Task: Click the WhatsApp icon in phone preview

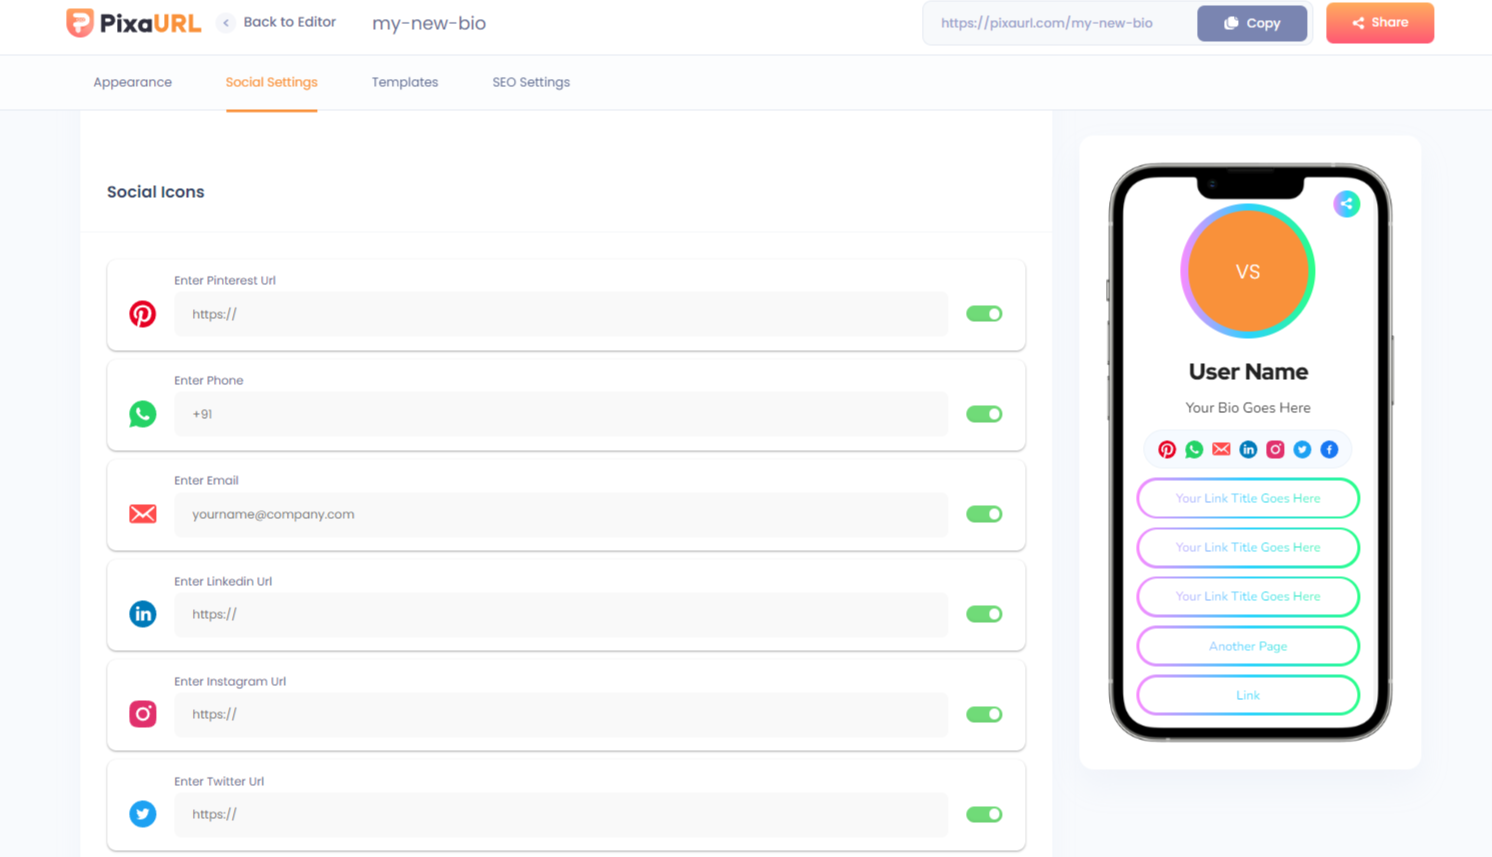Action: [1194, 450]
